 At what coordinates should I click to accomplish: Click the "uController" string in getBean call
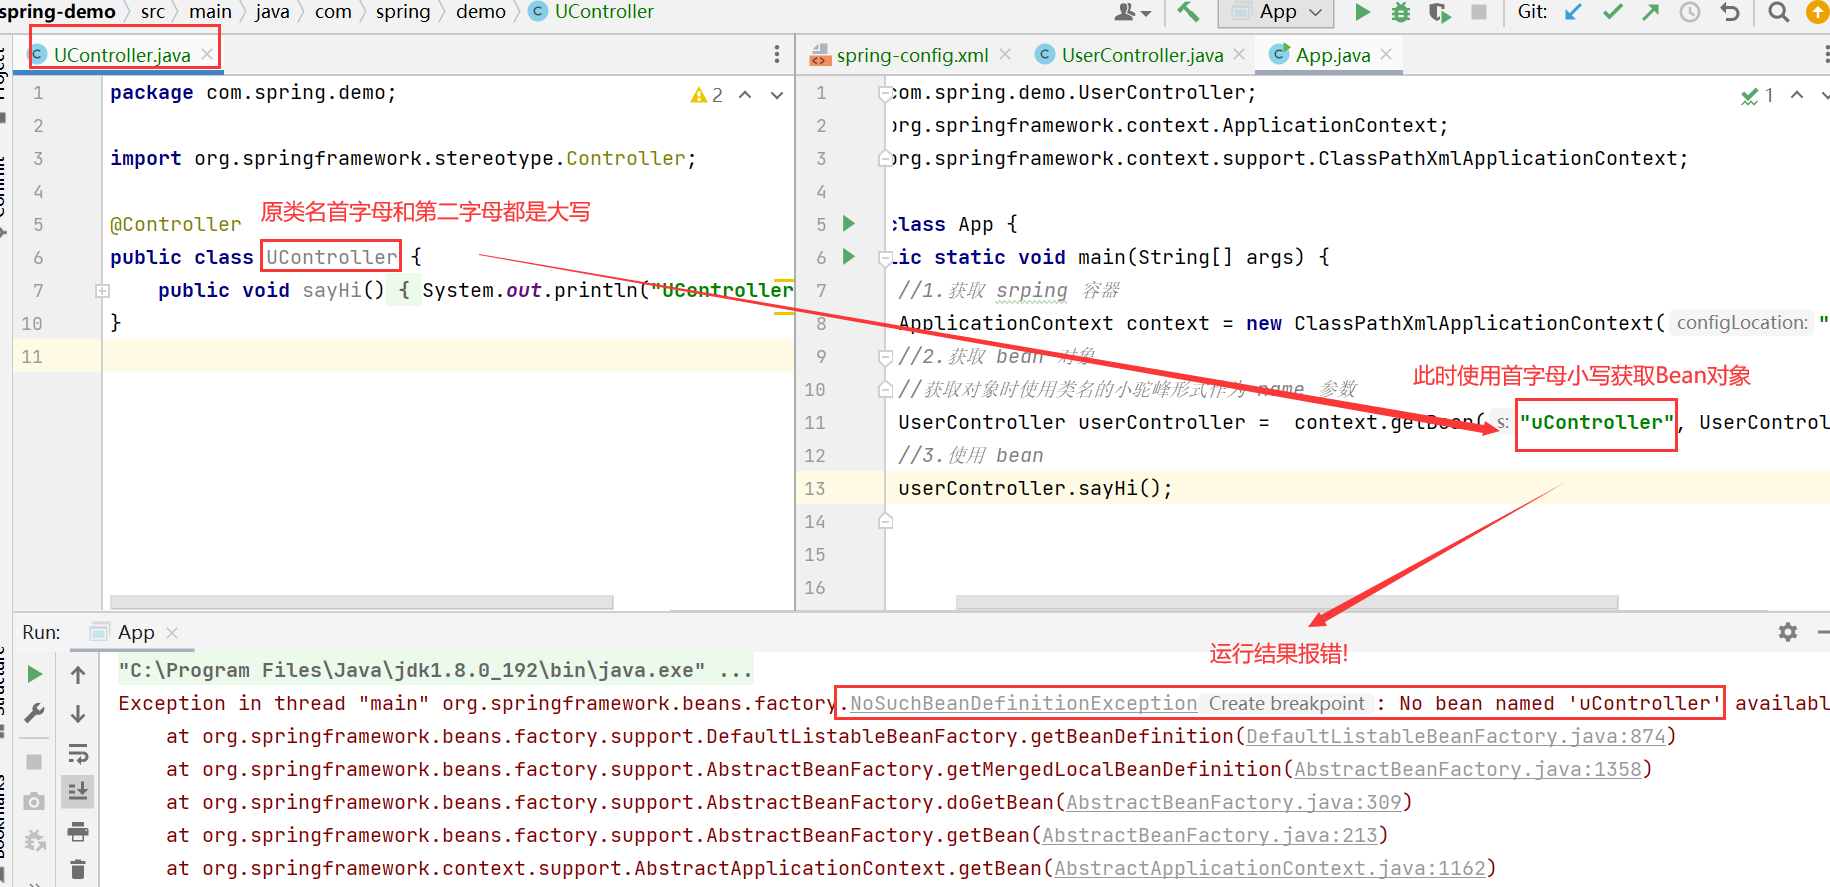(x=1596, y=422)
